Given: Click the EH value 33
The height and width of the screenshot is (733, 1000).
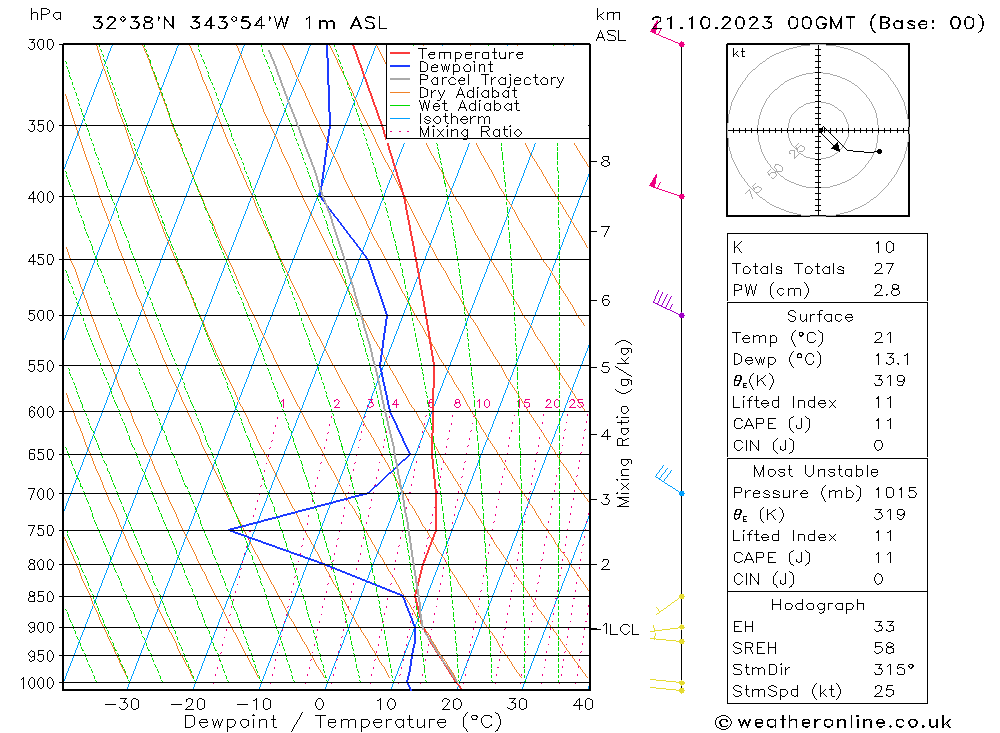Looking at the screenshot, I should tap(885, 626).
